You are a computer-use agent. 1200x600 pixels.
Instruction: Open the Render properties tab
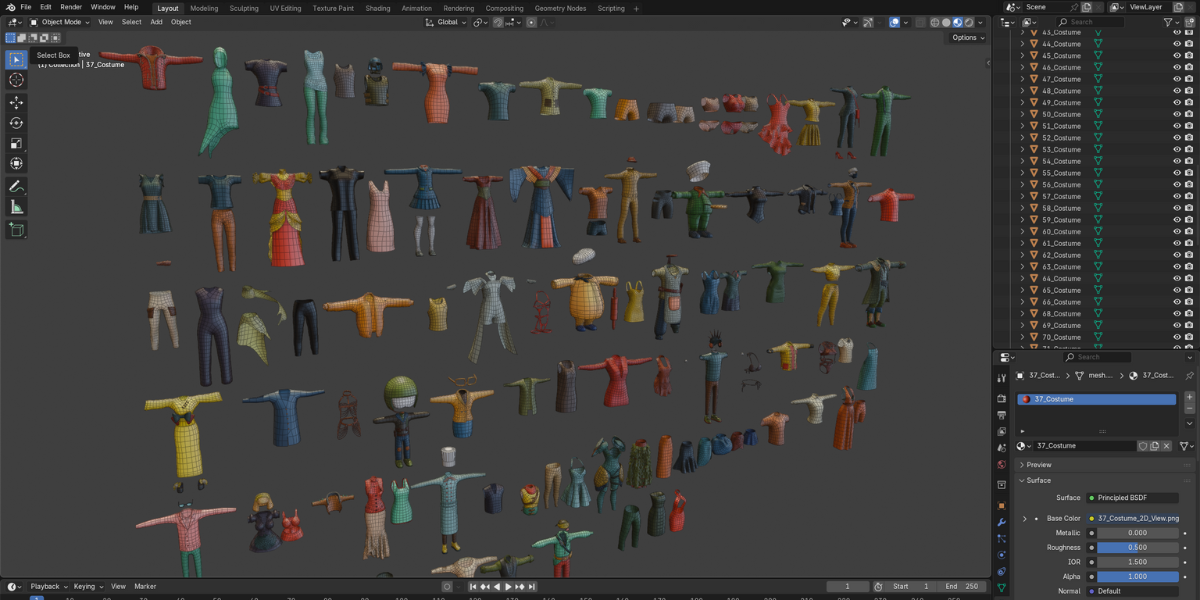click(1001, 398)
